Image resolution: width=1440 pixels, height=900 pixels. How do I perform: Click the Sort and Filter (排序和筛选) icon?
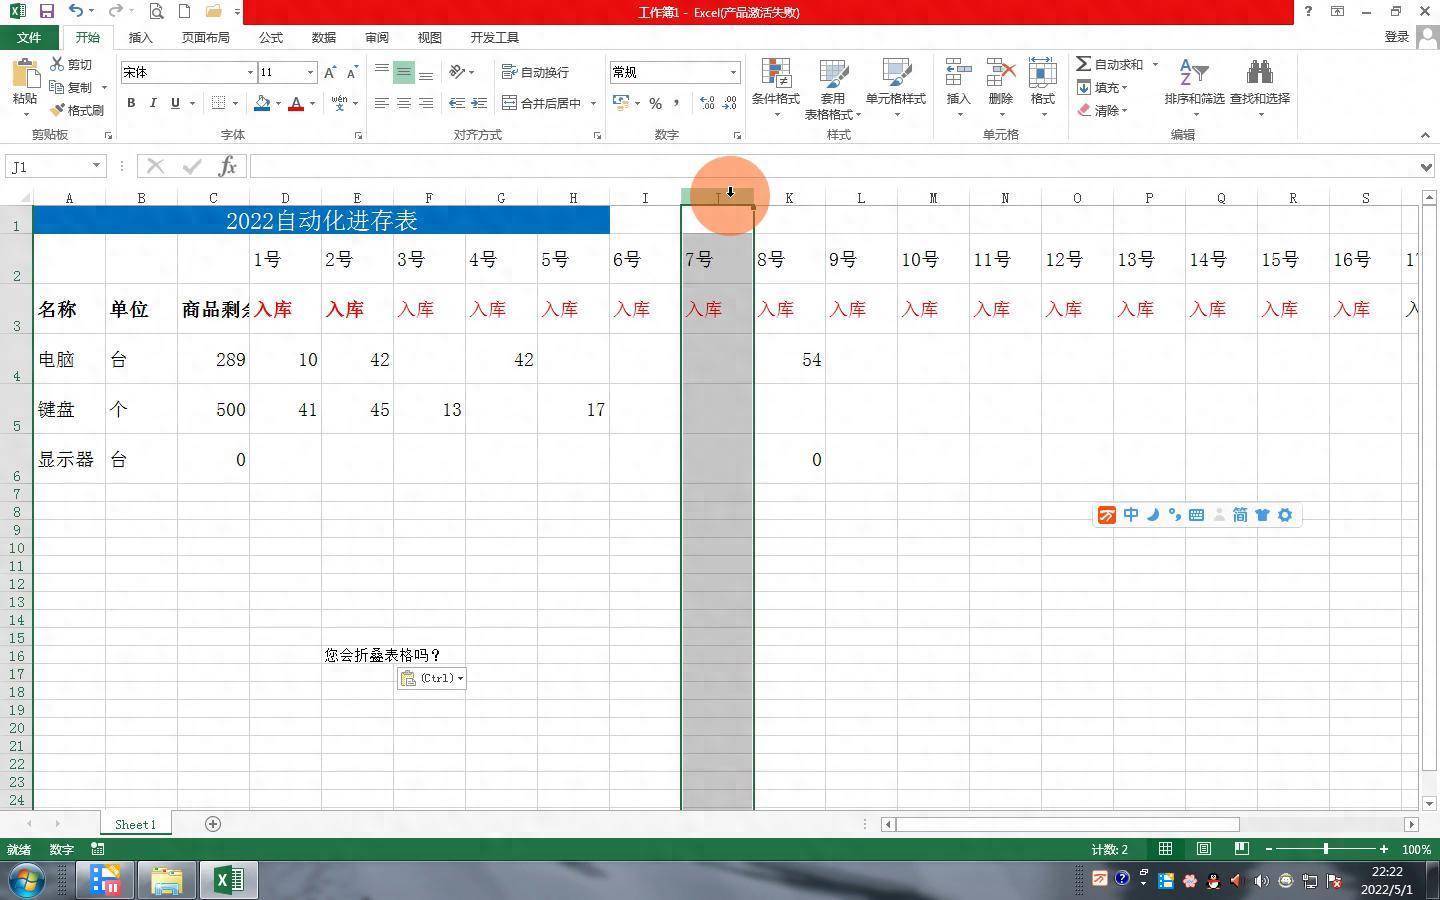(1193, 75)
